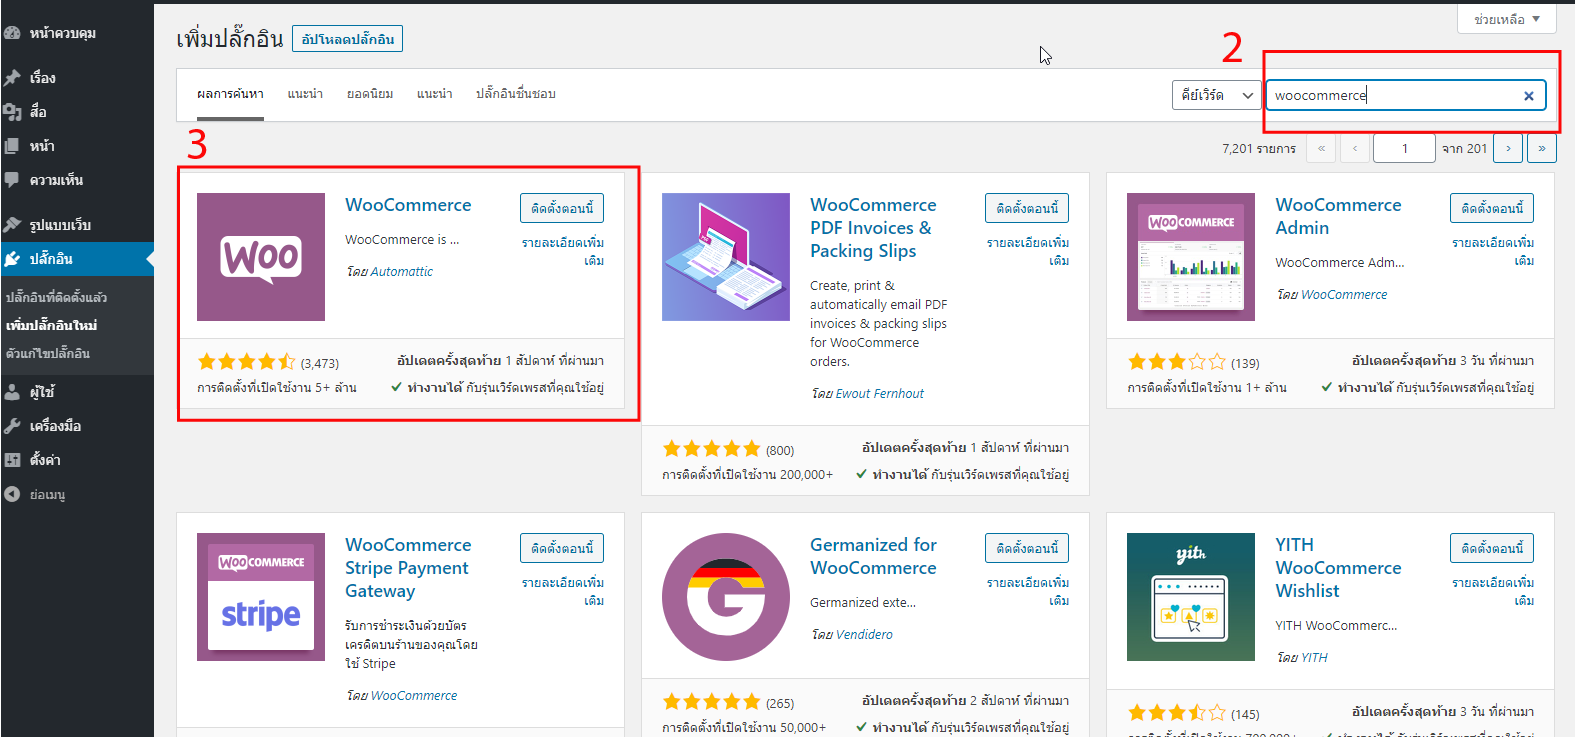Click the 7,201 รายการ results count text
The width and height of the screenshot is (1575, 738).
point(1259,148)
